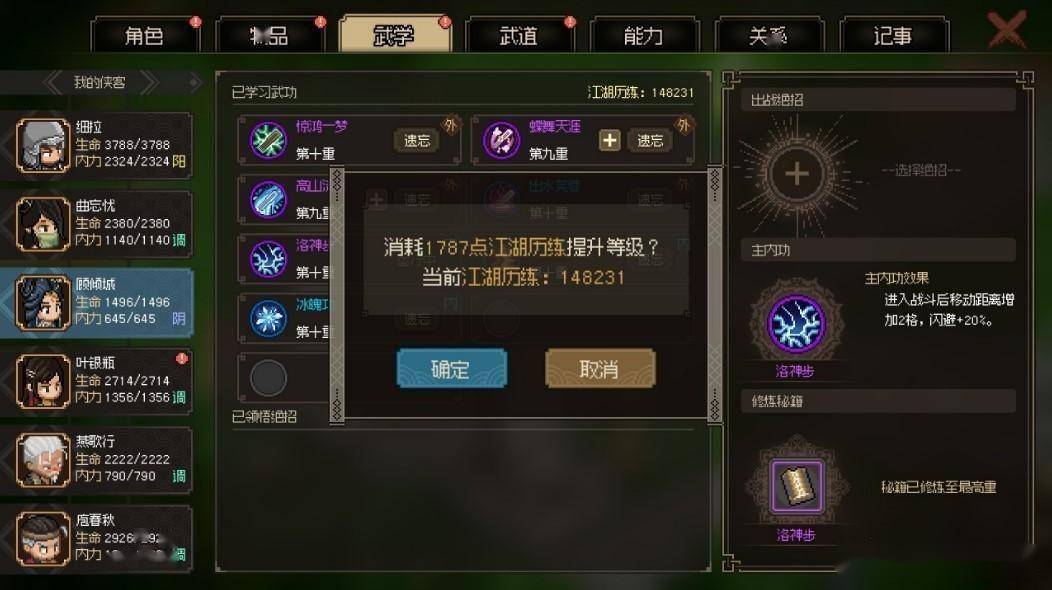
Task: Switch to the 角色 tab
Action: point(145,35)
